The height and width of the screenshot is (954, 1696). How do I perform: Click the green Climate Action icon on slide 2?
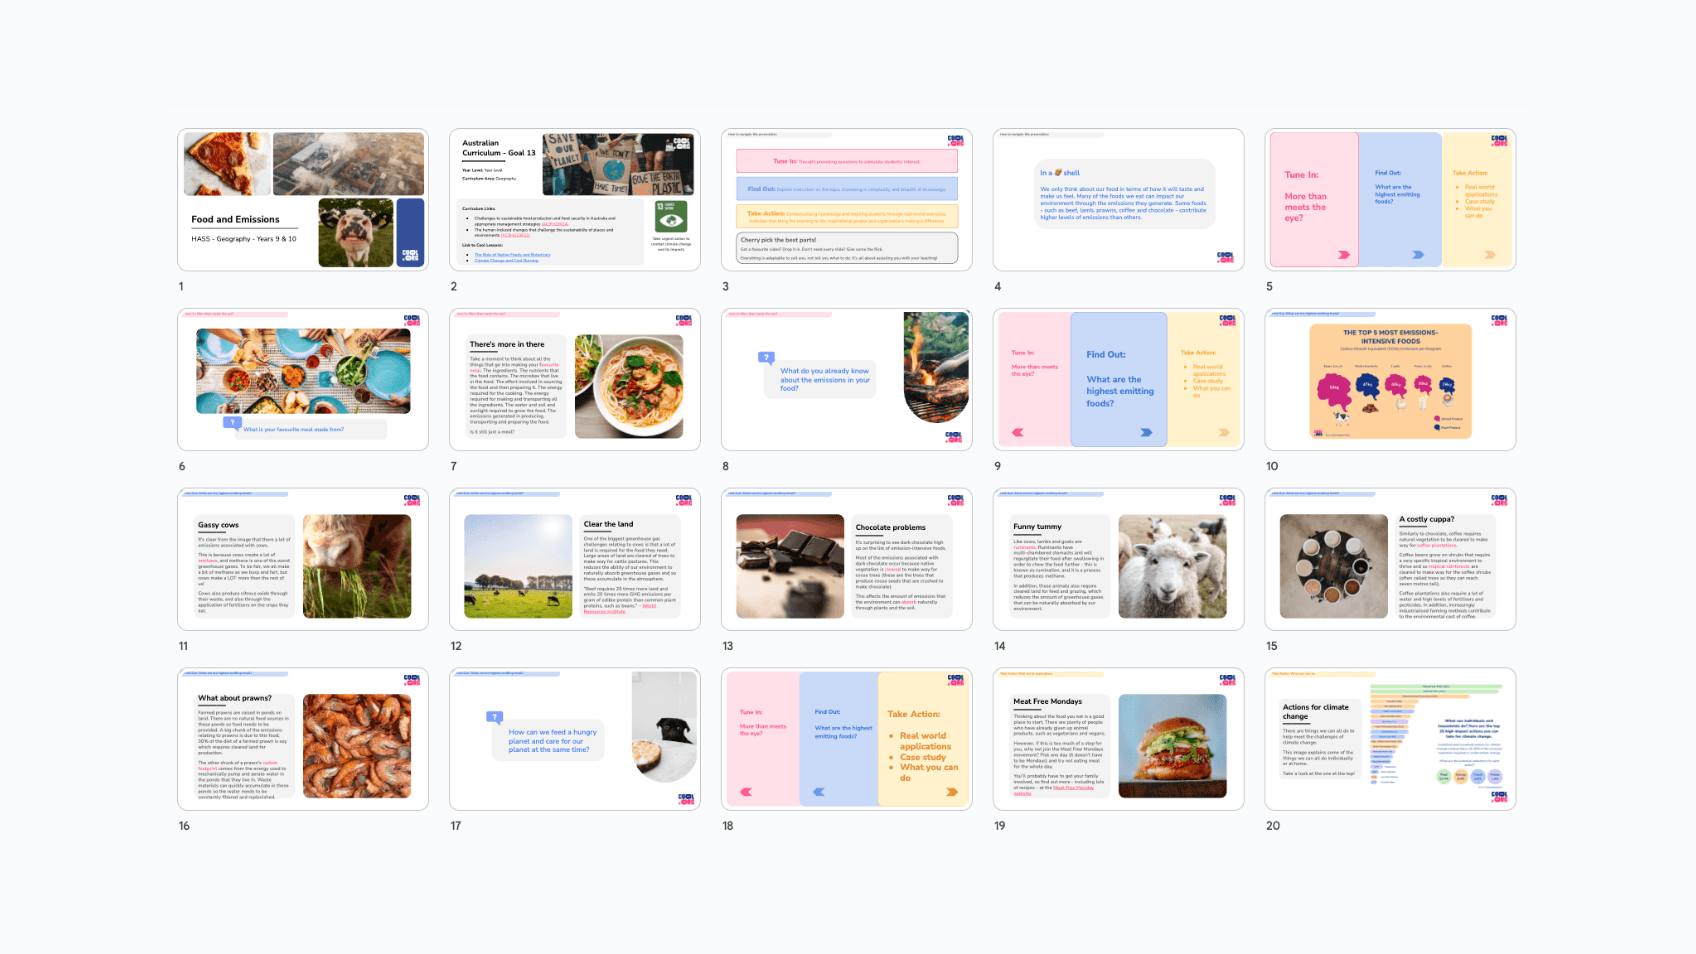(x=670, y=216)
